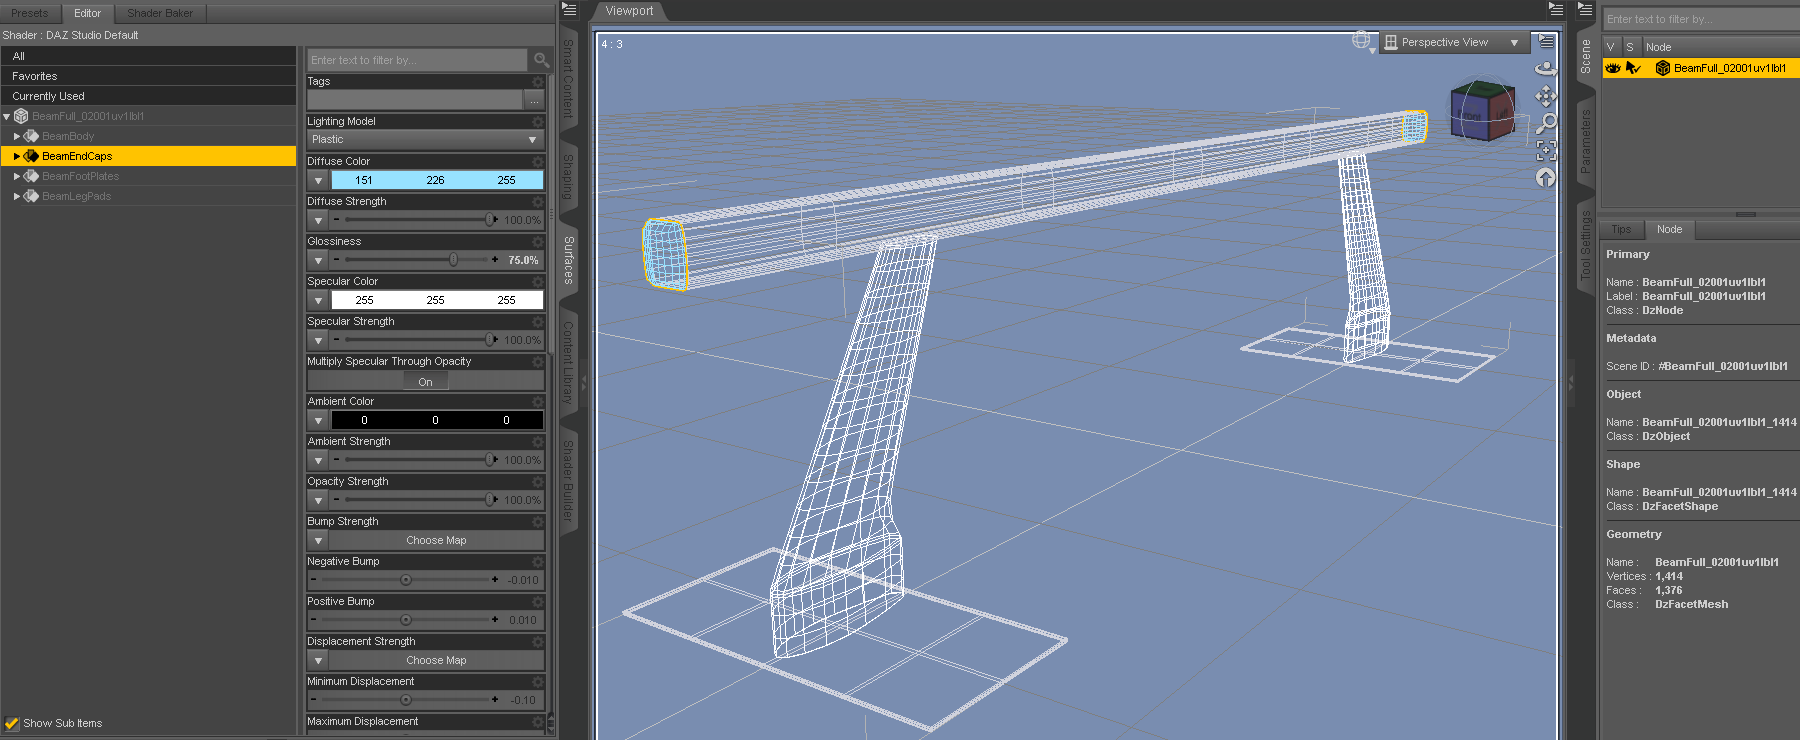Viewport: 1800px width, 740px height.
Task: Open the Content Library side tab
Action: pos(568,362)
